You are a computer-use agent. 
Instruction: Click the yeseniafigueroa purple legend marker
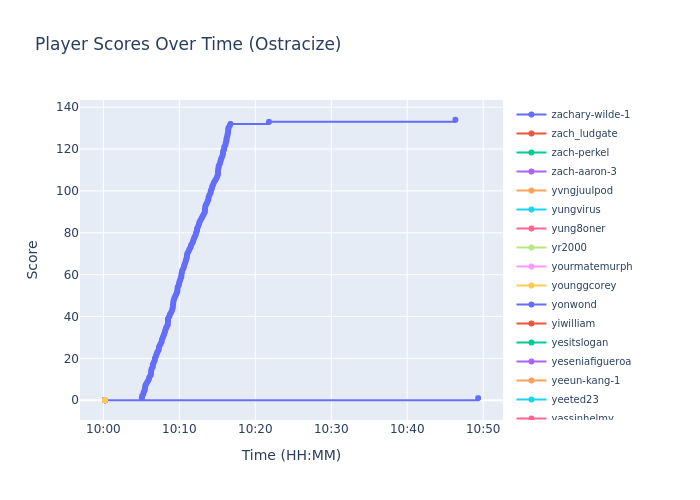pos(531,362)
